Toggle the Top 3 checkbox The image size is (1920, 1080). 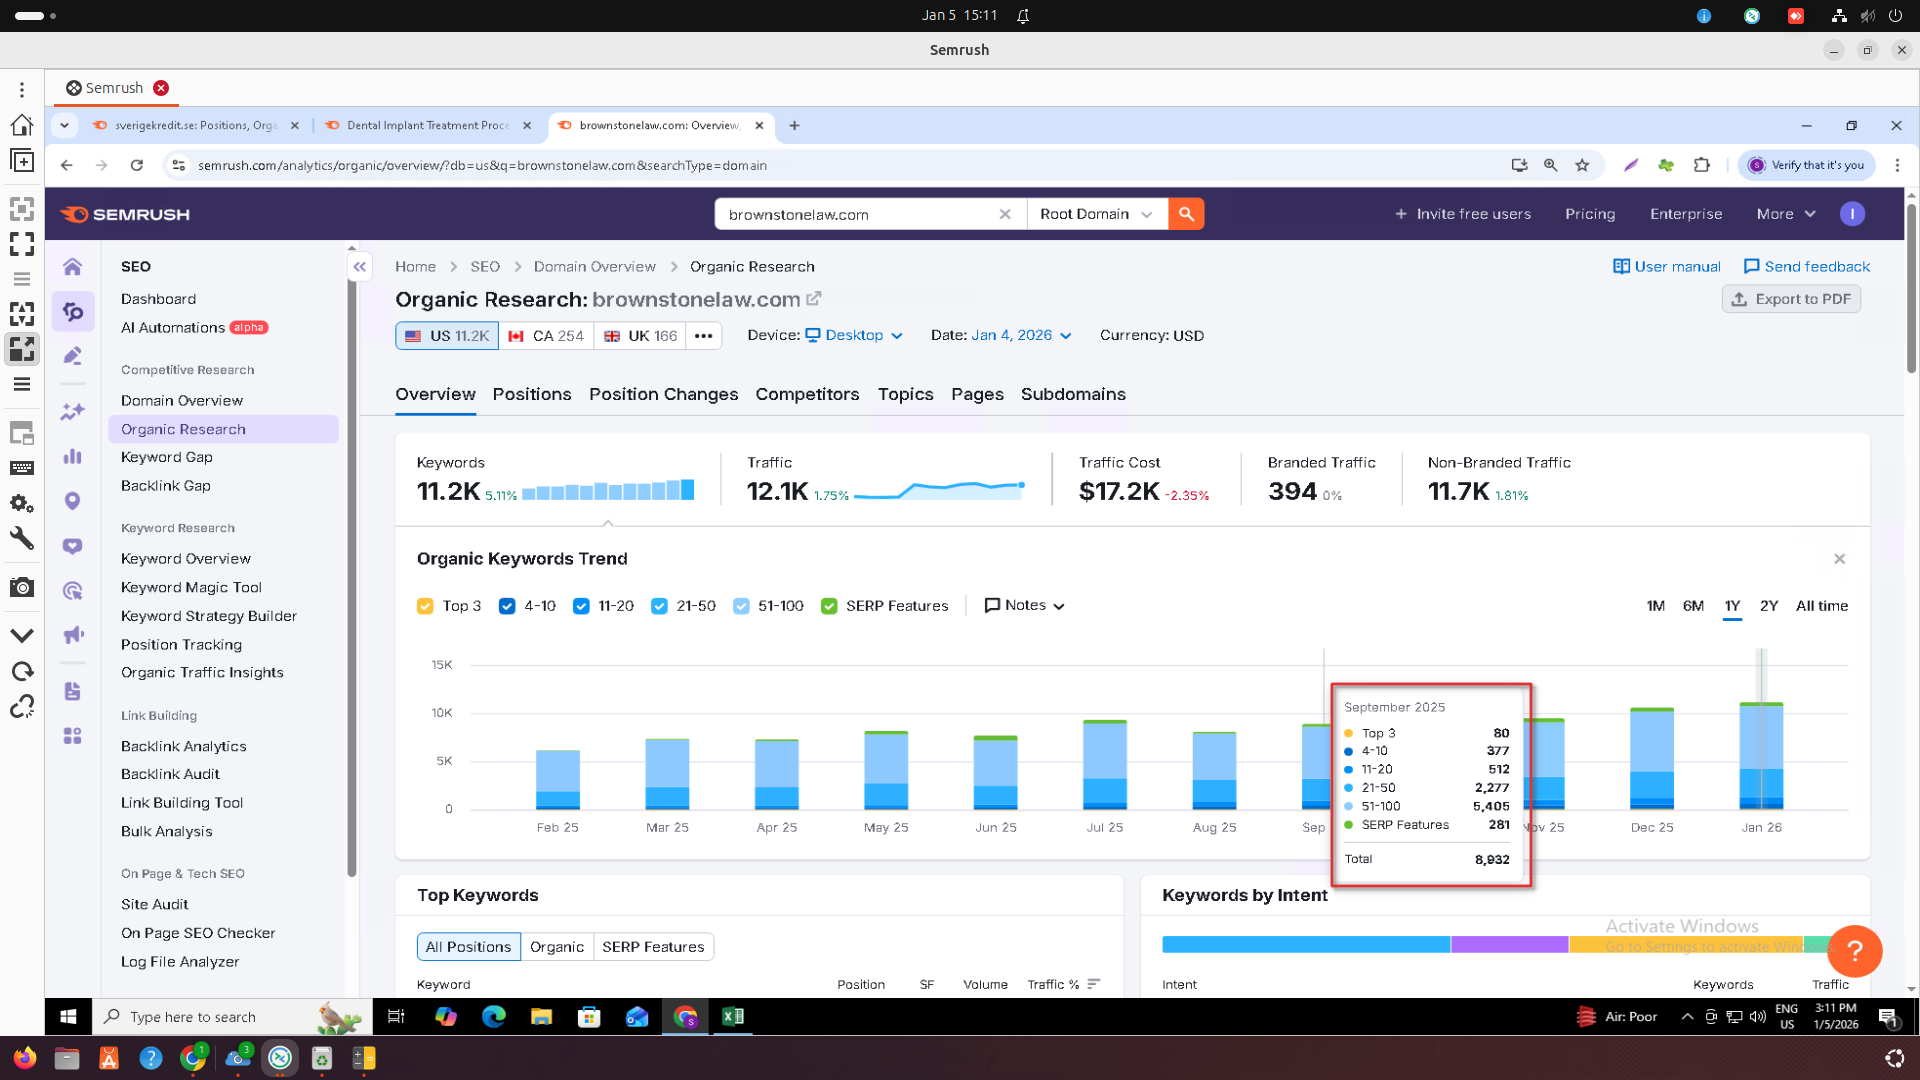(x=425, y=606)
